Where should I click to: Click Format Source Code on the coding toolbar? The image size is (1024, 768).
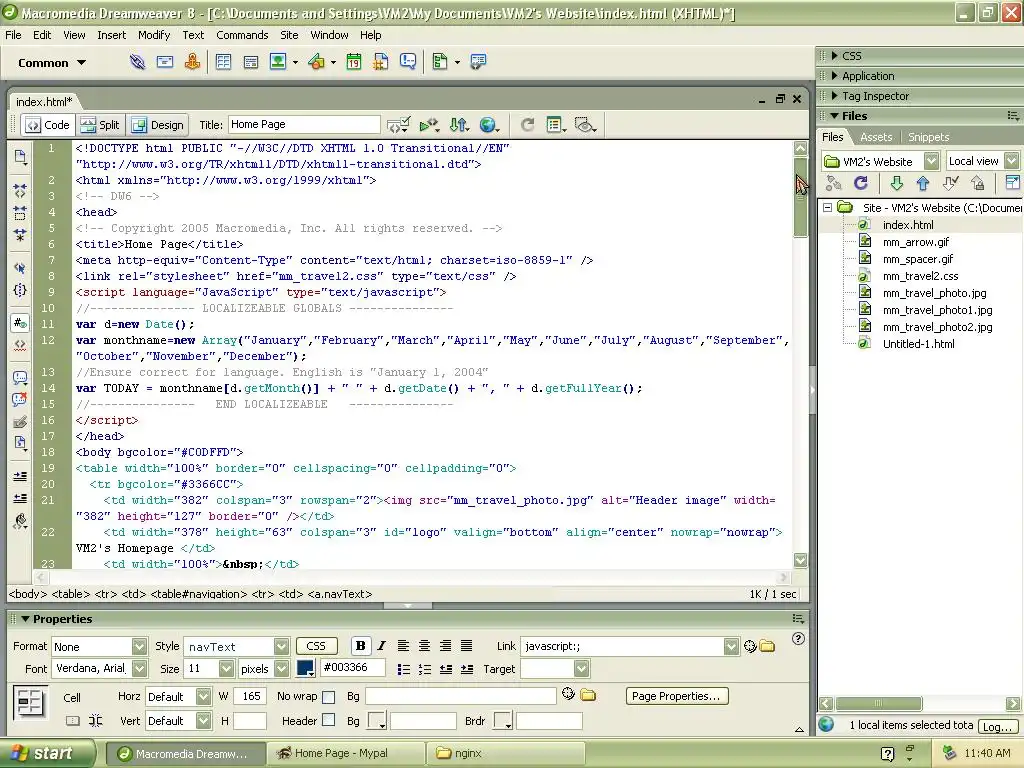(20, 520)
